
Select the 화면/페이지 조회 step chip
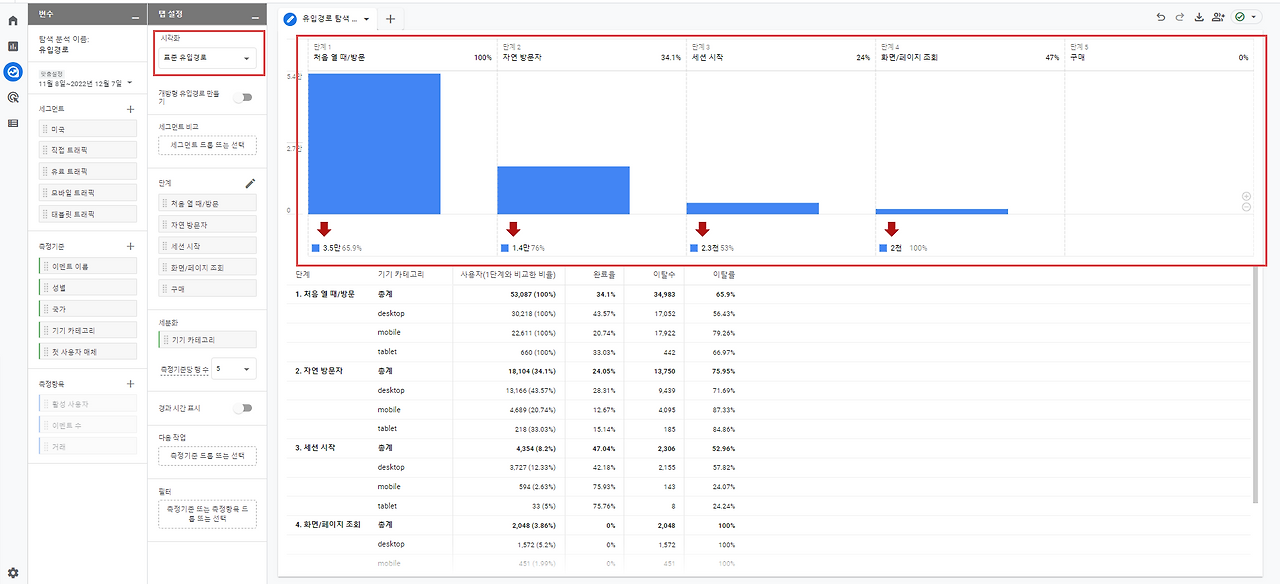point(207,268)
